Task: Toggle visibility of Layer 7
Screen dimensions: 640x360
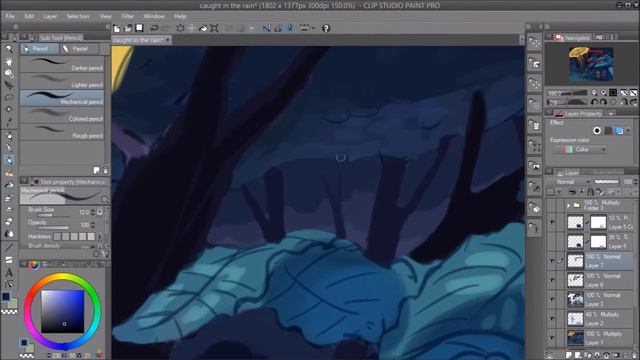Action: pos(552,261)
